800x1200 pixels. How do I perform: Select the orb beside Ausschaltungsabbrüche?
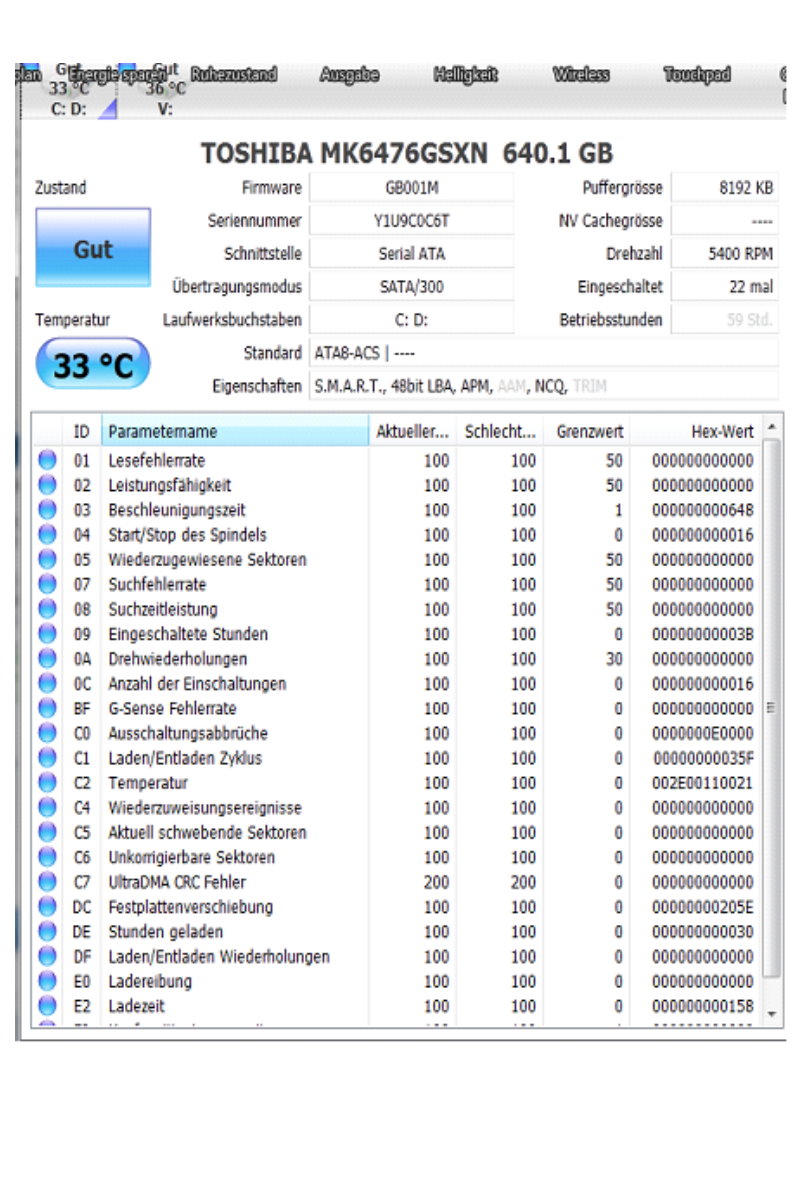(x=47, y=733)
